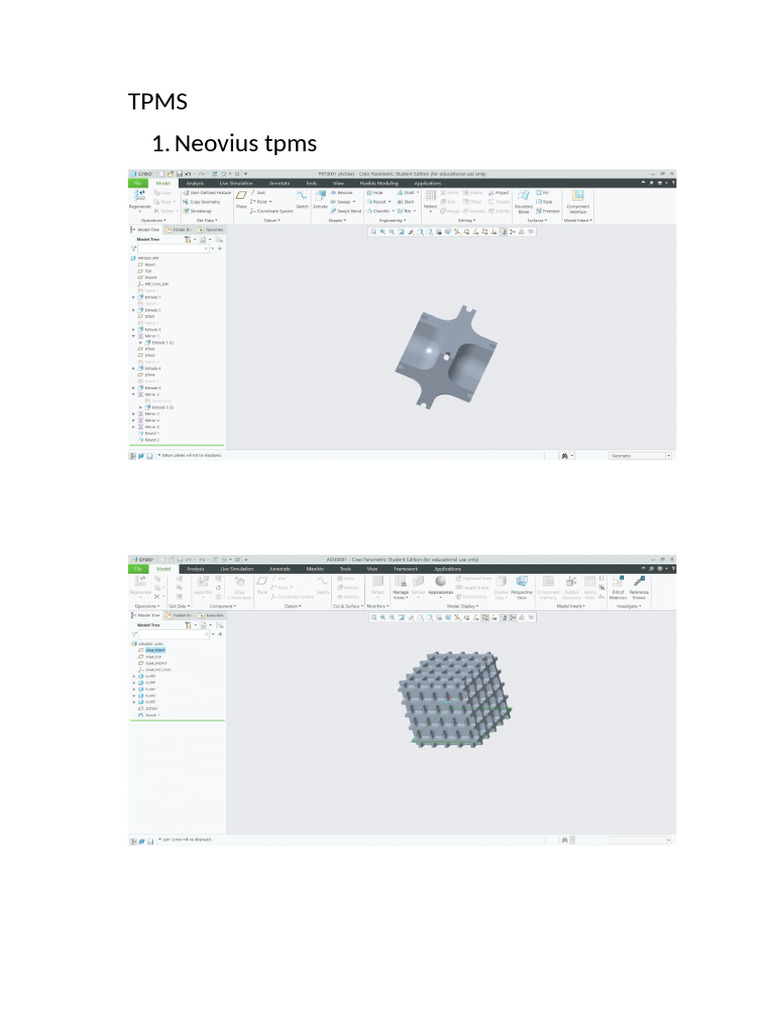Click Refit icon on the part graphics toolbar
Viewport: 768px width, 1024px height.
coord(374,232)
